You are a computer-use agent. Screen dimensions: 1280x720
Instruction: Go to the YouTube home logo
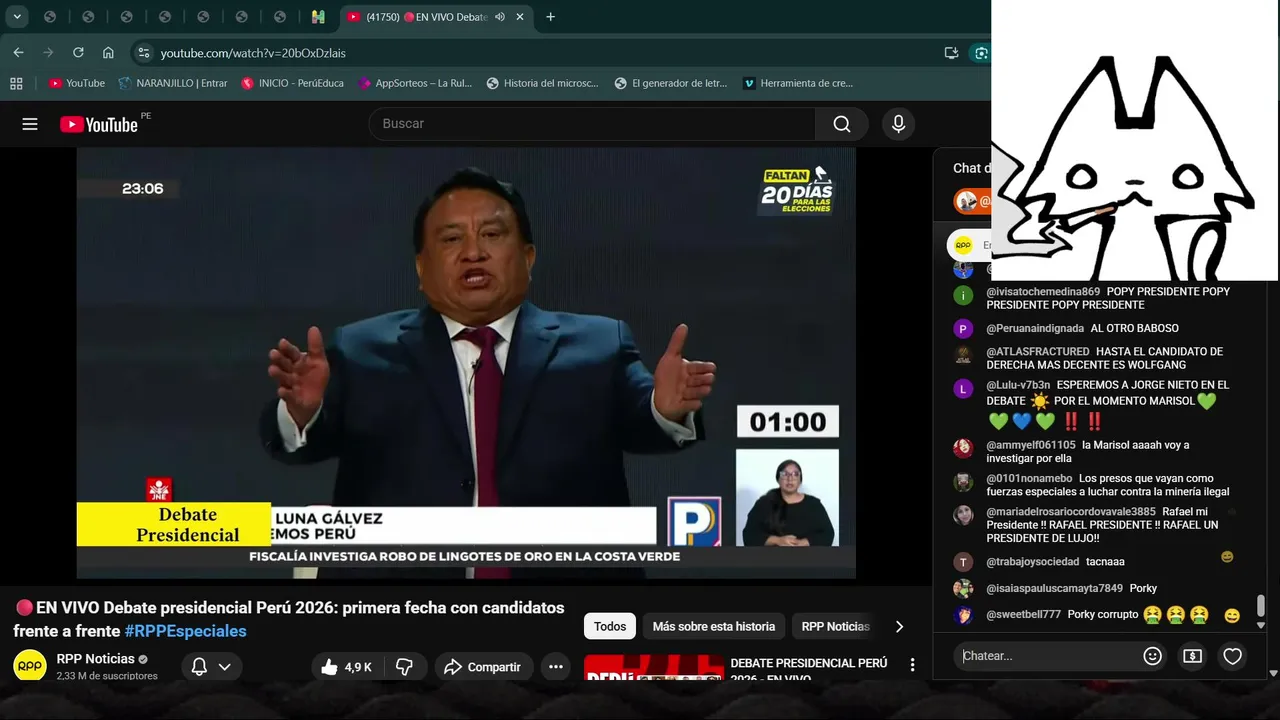99,124
